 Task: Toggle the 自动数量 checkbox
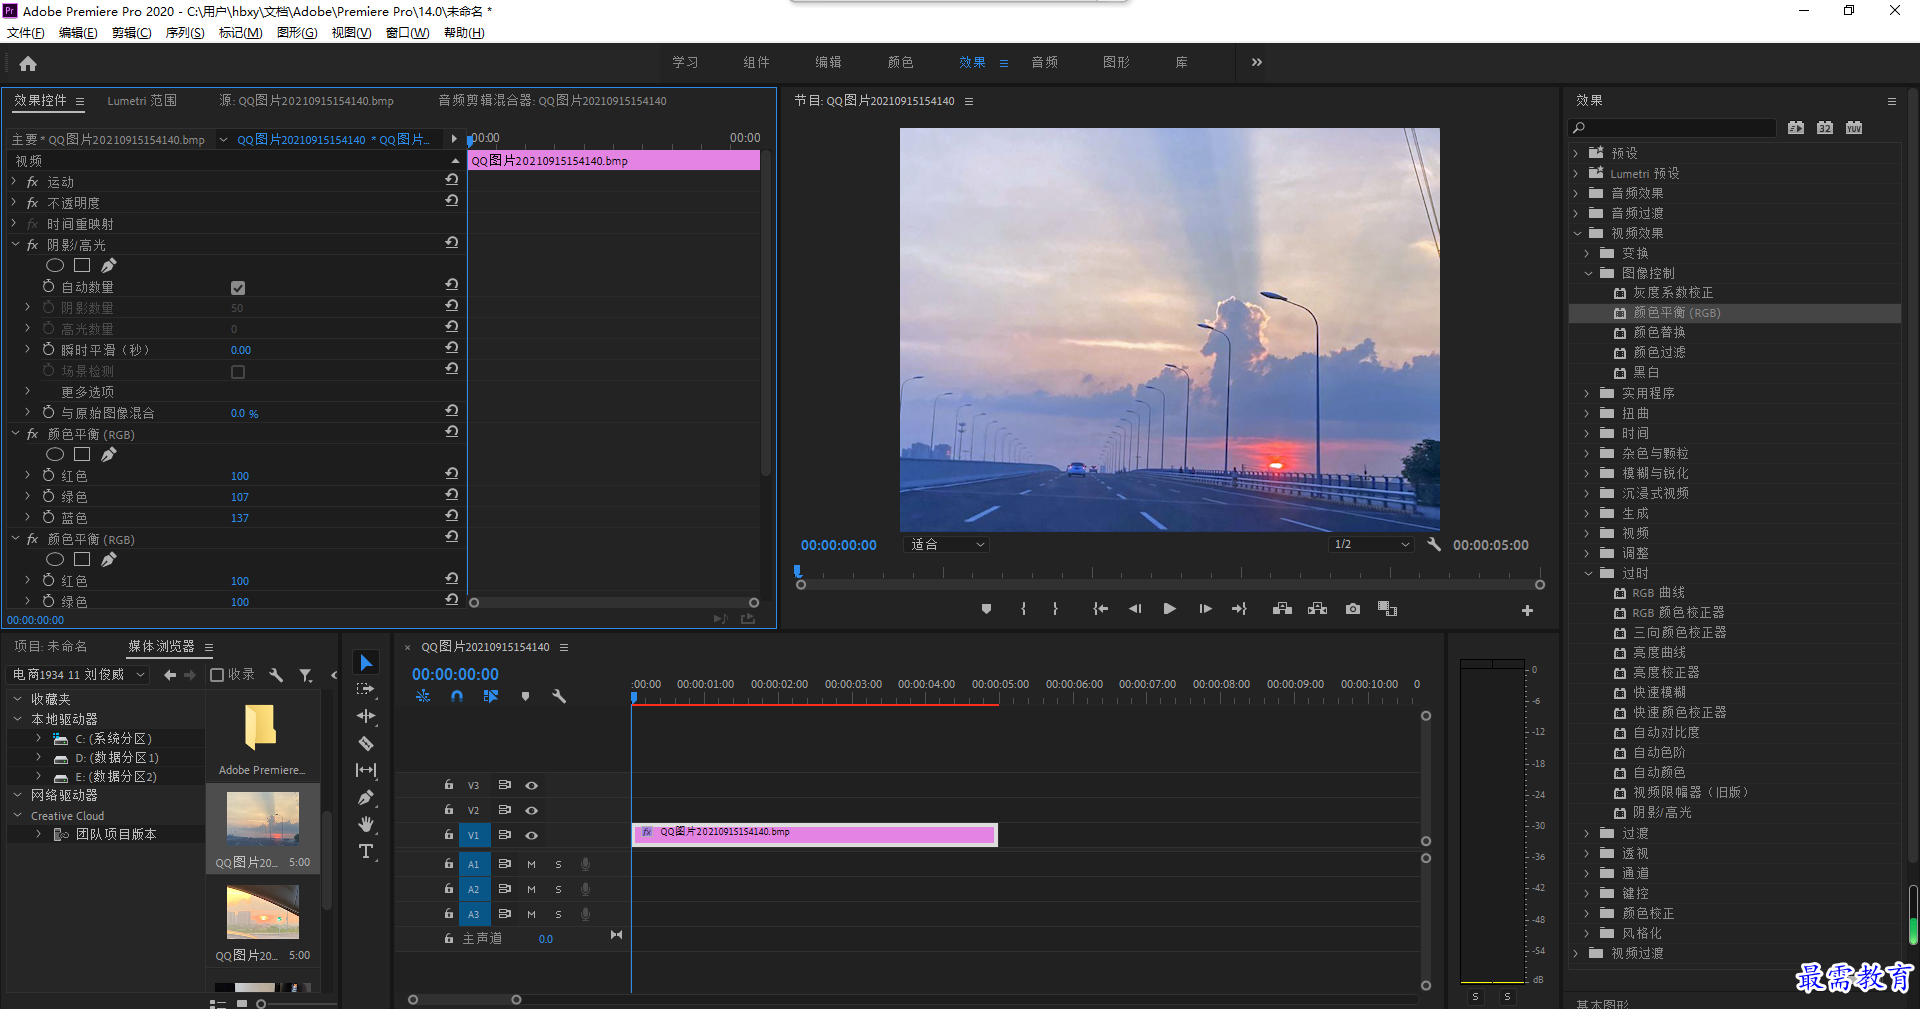coord(238,288)
